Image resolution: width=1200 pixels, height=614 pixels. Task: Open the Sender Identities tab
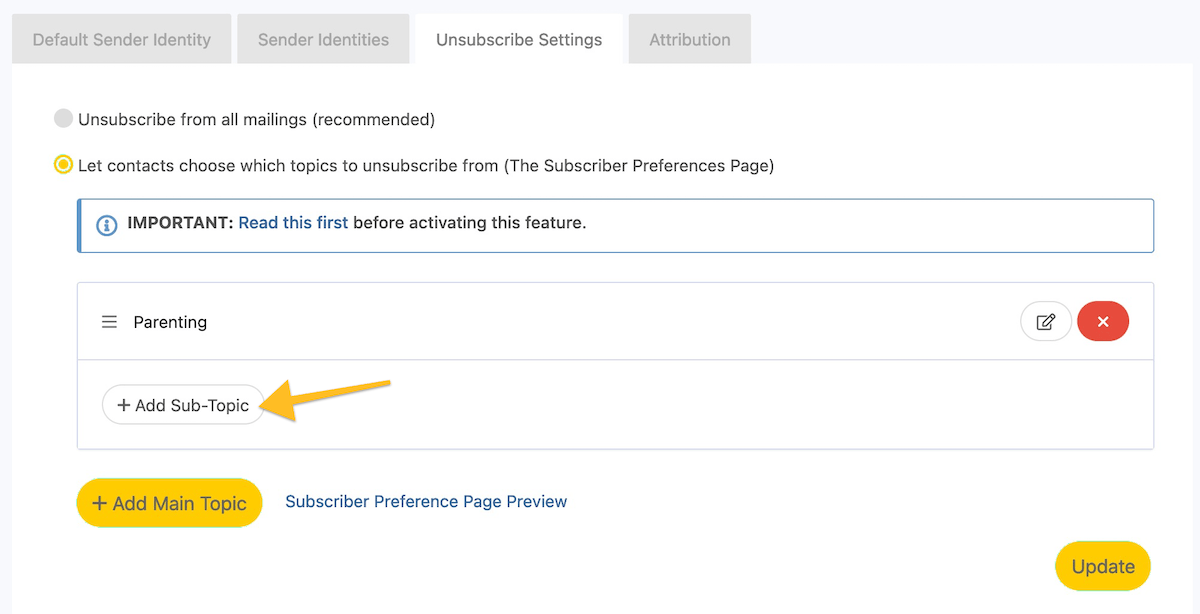(322, 39)
